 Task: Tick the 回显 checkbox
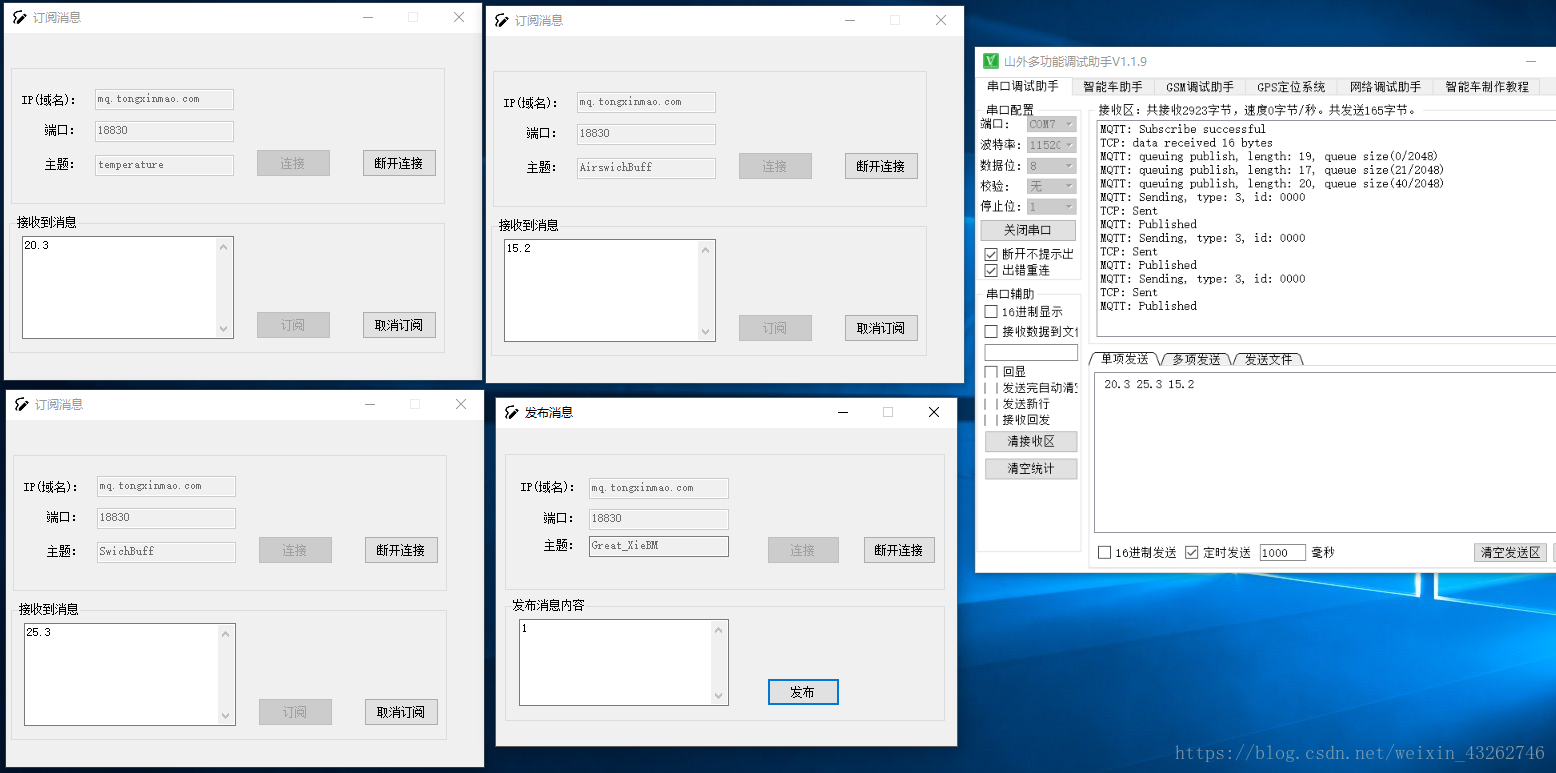991,372
